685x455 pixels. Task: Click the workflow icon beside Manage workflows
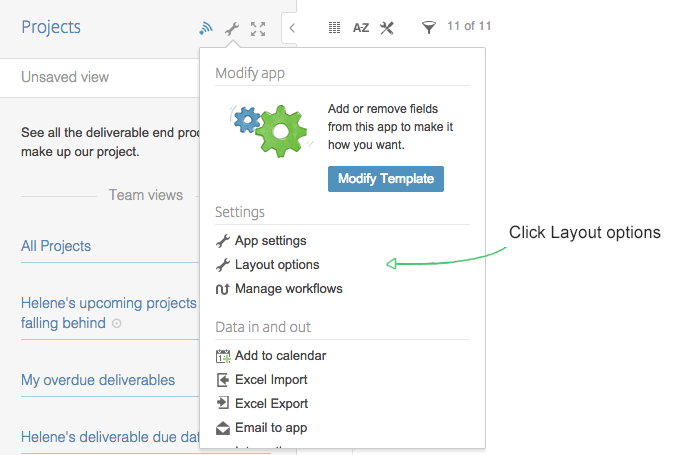(222, 289)
